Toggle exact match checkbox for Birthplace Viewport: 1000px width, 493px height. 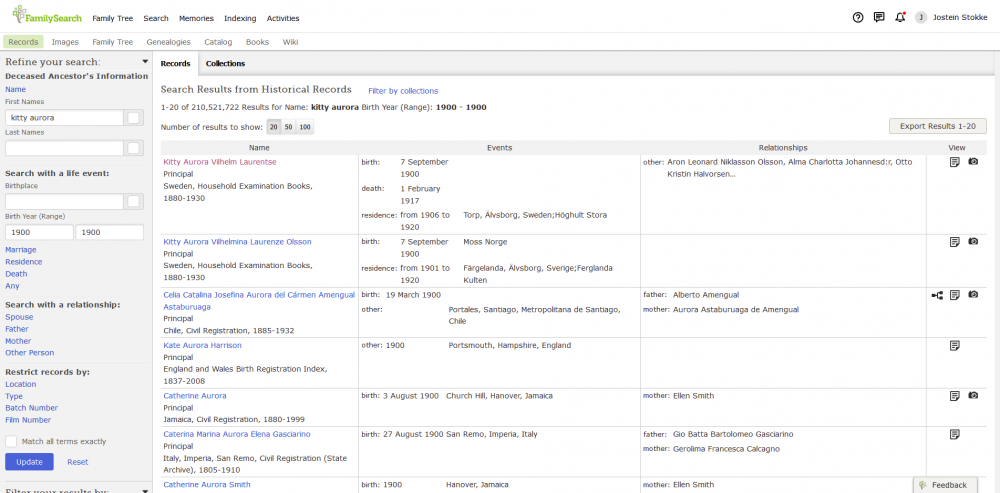click(134, 202)
